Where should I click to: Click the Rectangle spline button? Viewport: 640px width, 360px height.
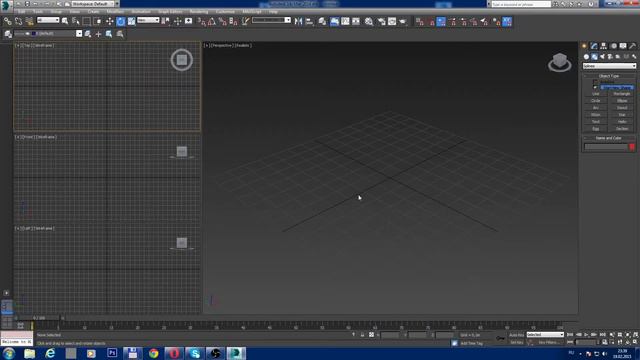tap(622, 94)
